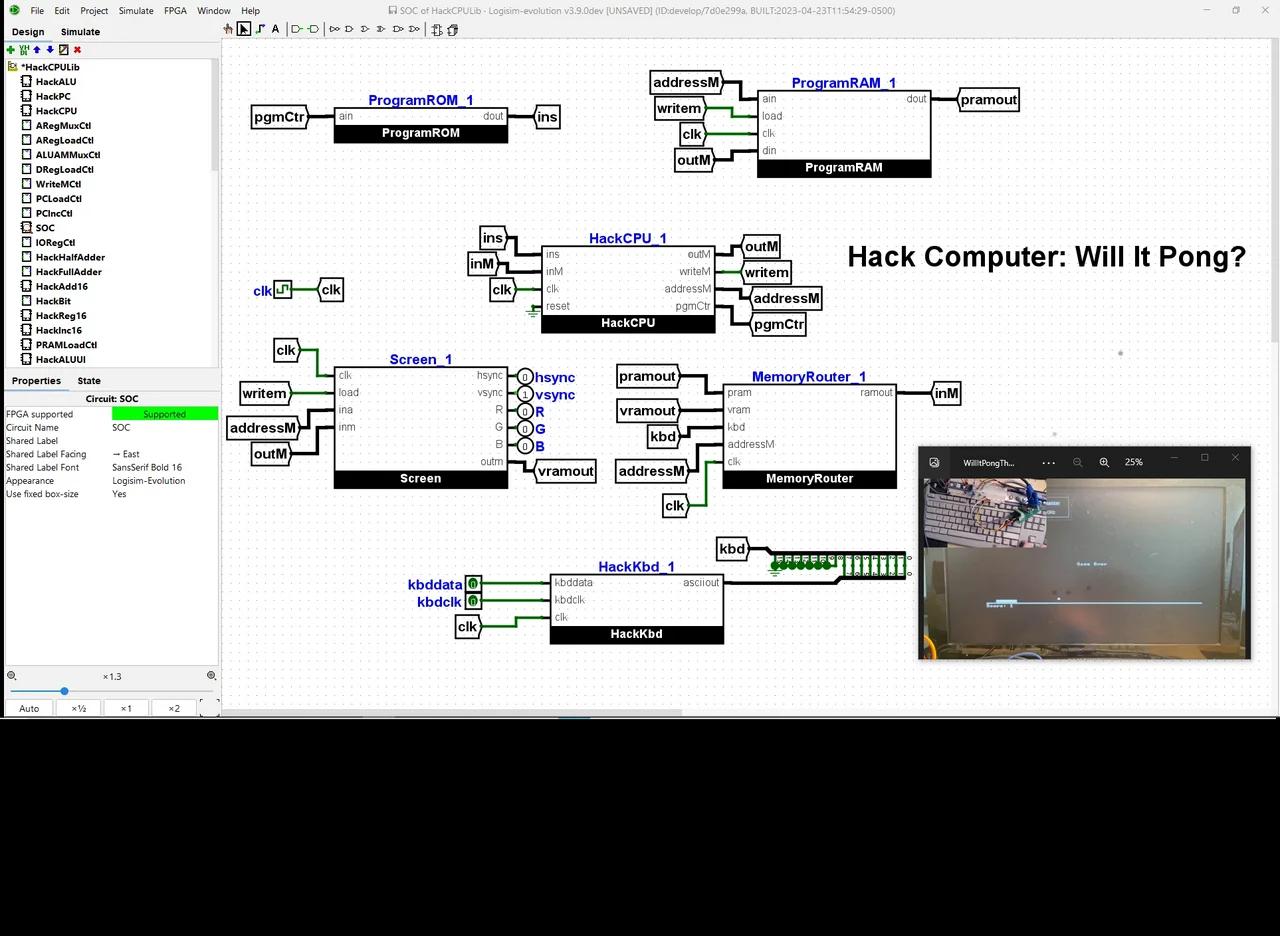Move the SOC circuit up with the blue up-arrow
The height and width of the screenshot is (936, 1280).
coord(37,49)
